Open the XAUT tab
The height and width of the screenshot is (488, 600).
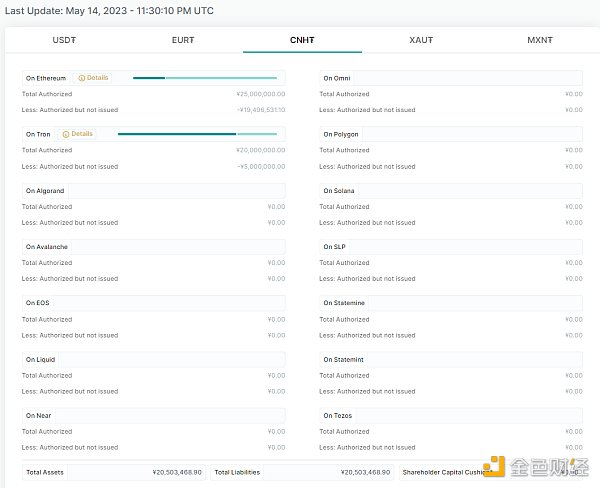pos(421,40)
